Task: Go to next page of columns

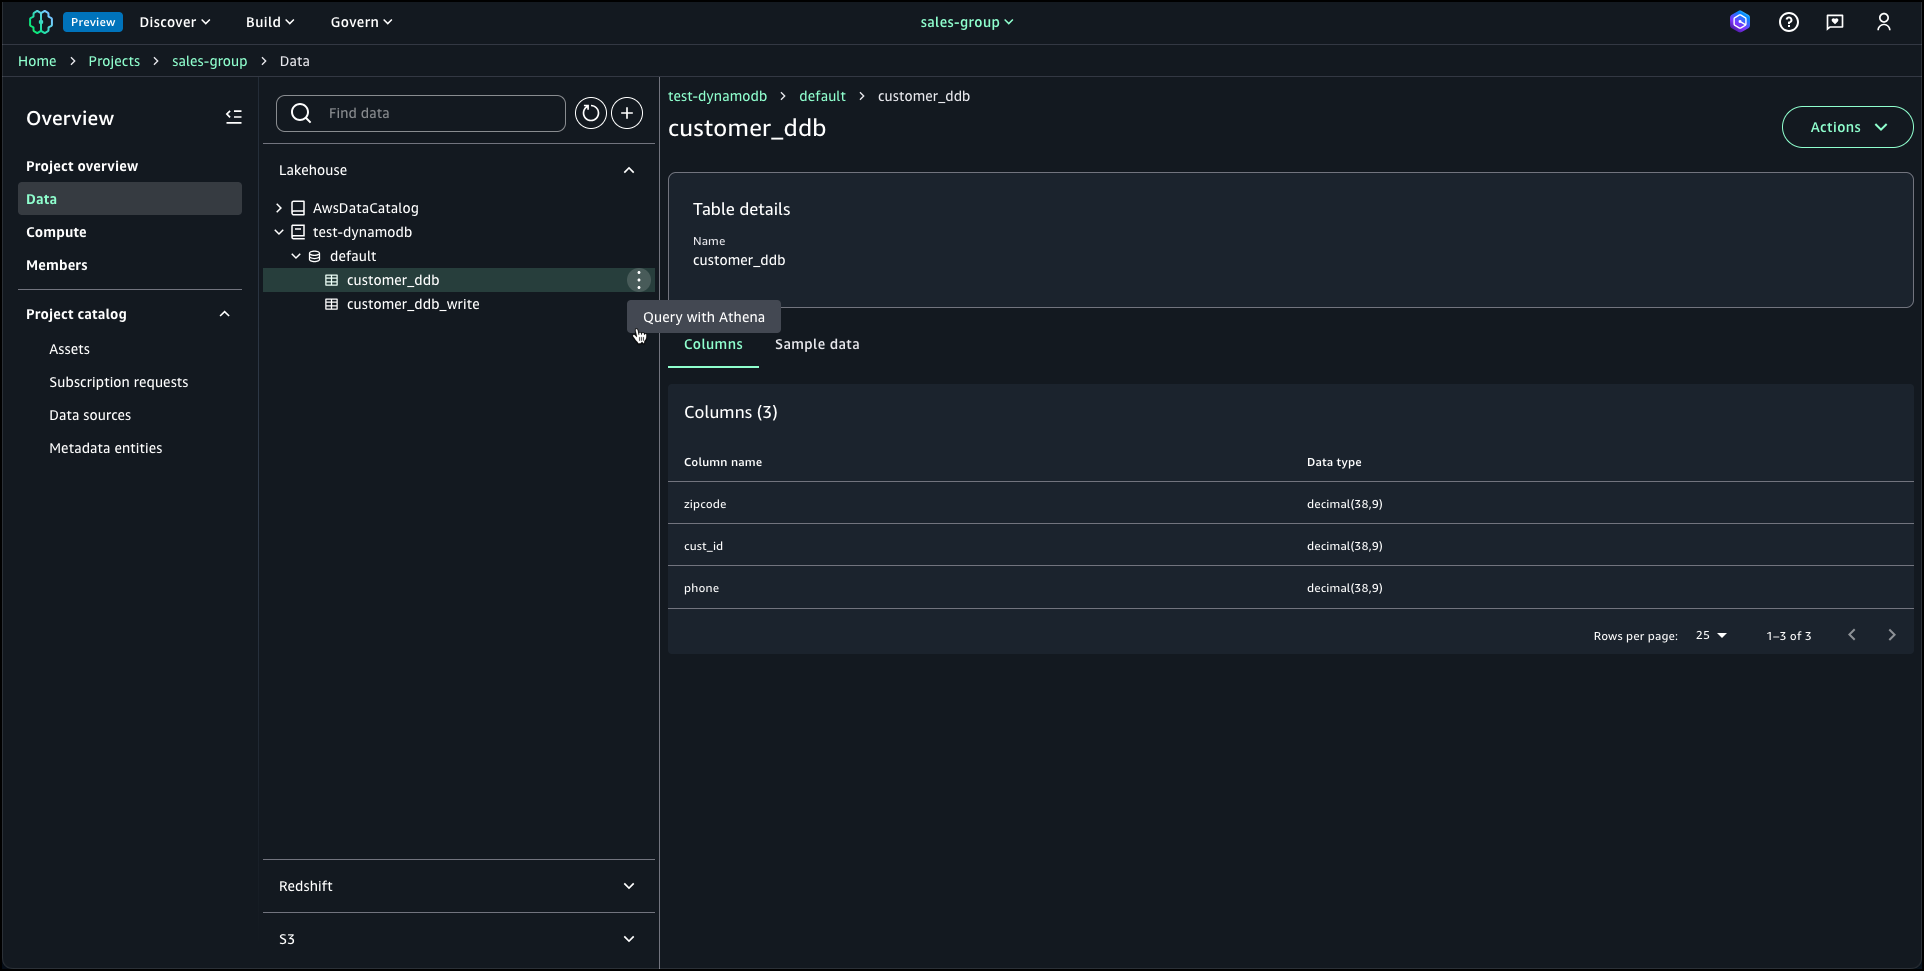Action: coord(1892,635)
